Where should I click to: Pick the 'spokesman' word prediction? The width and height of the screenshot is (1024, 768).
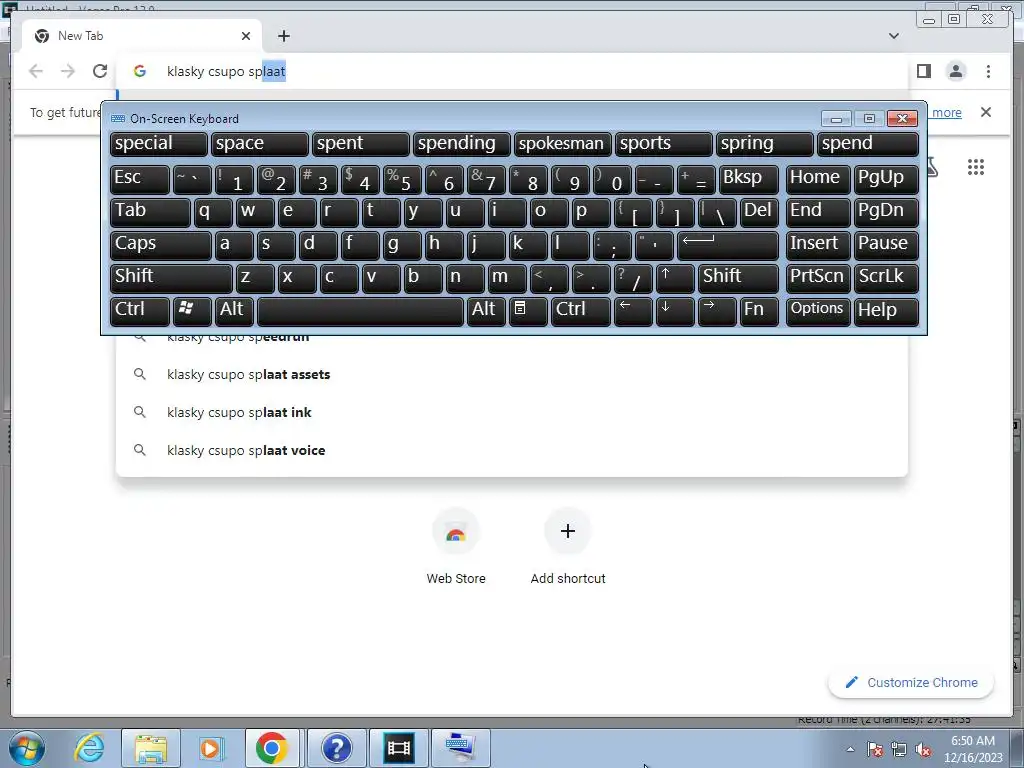pyautogui.click(x=562, y=144)
